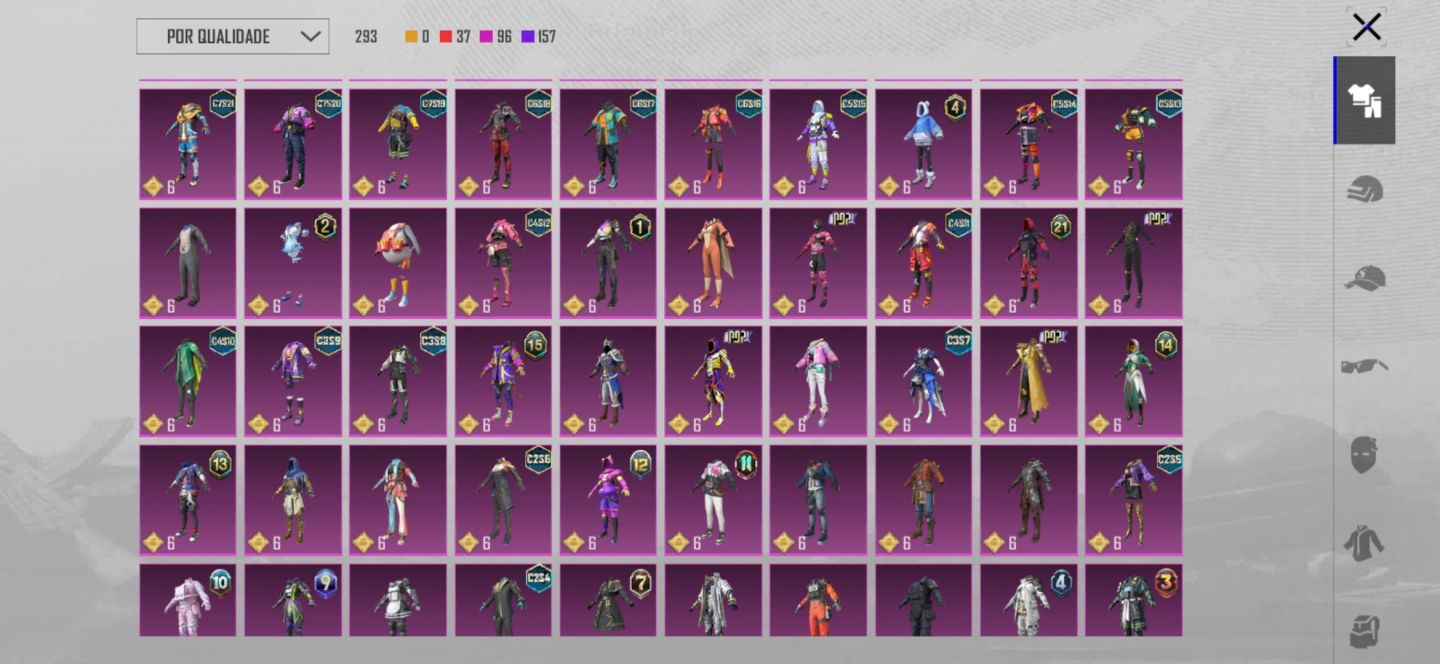The width and height of the screenshot is (1440, 664).
Task: Select the outfit tagged C6S17
Action: tap(608, 144)
